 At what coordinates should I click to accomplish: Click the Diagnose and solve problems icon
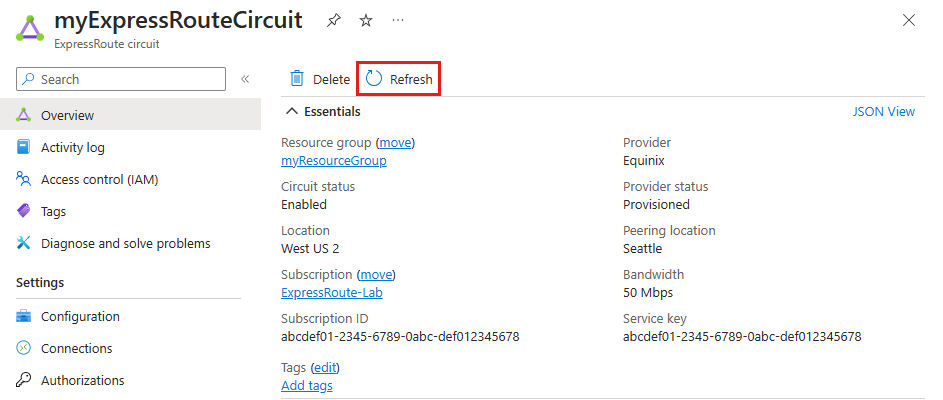point(24,243)
